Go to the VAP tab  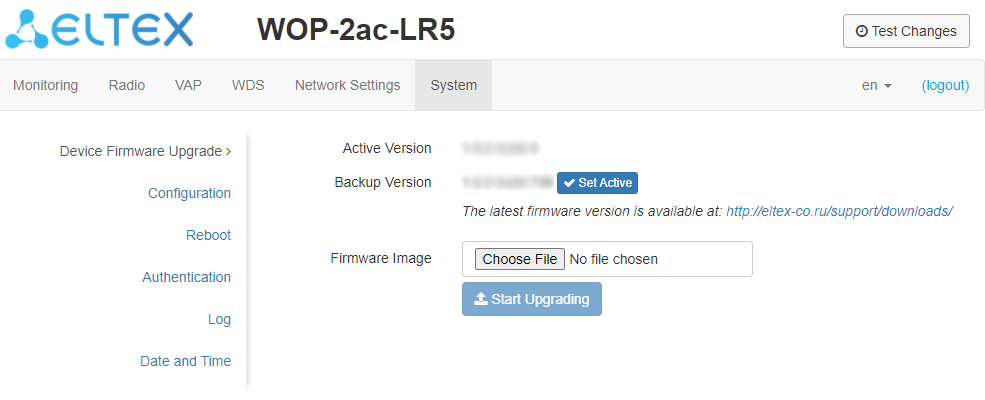[188, 85]
